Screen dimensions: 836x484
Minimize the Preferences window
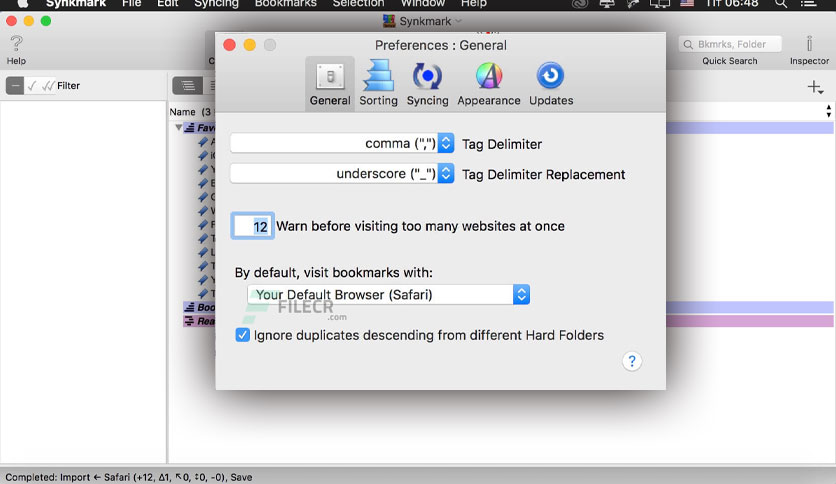pyautogui.click(x=250, y=45)
